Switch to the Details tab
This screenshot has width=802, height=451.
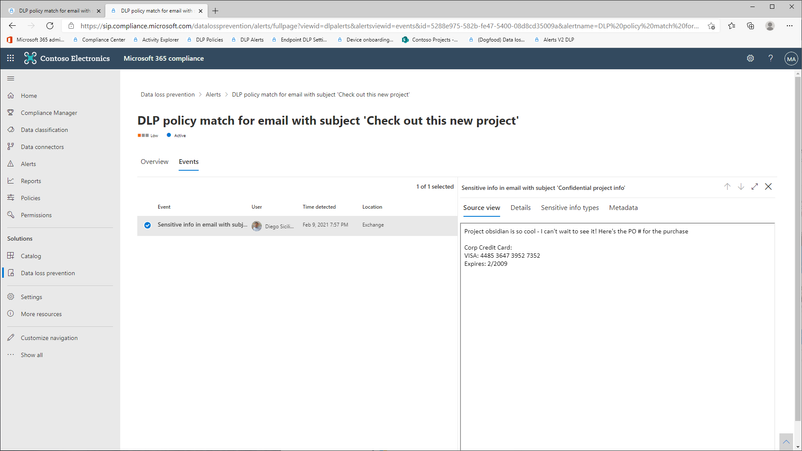click(520, 208)
